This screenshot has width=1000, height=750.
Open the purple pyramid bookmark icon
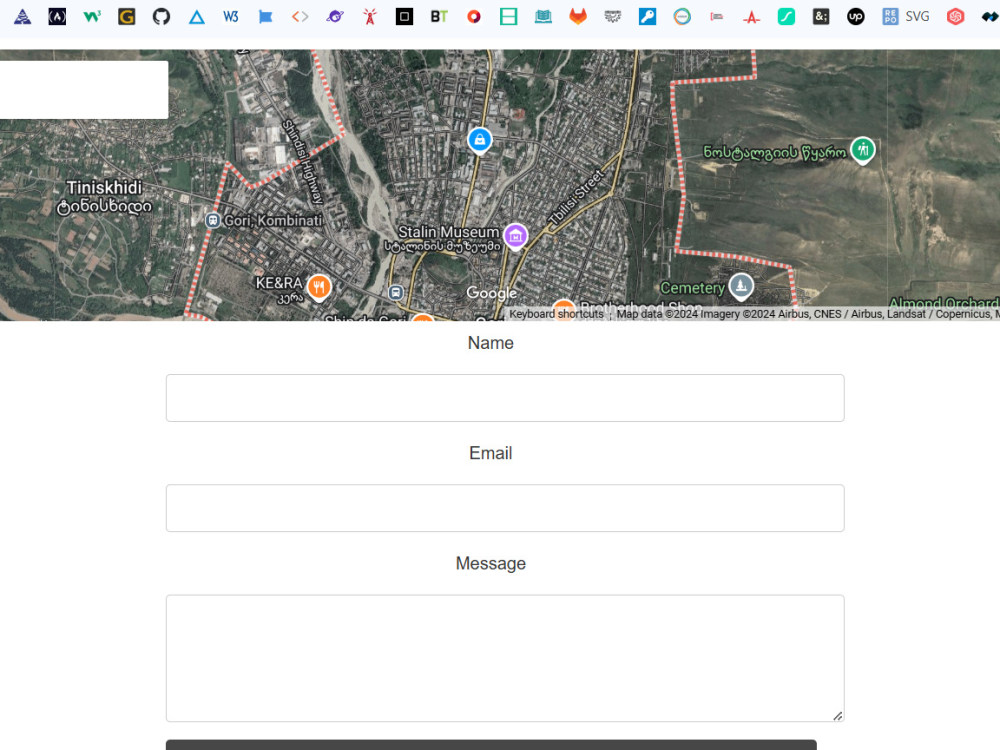coord(22,17)
